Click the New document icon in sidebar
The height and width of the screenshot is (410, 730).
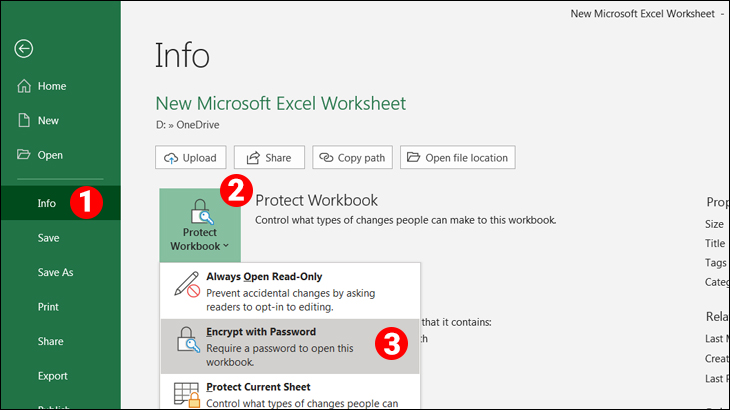pyautogui.click(x=24, y=120)
